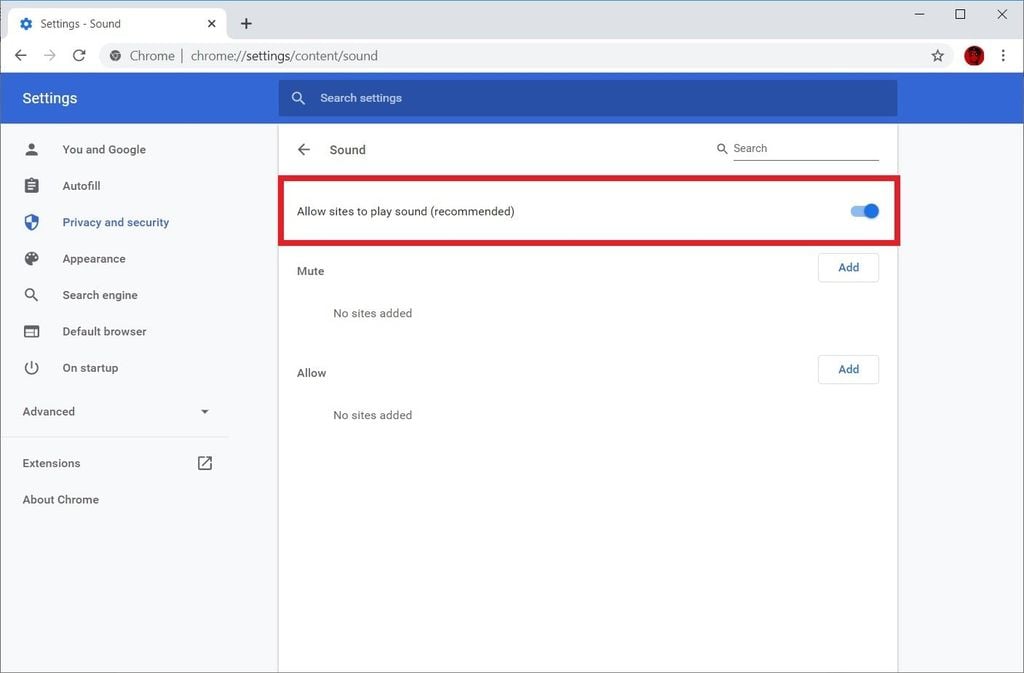Open Search engine settings

[100, 295]
